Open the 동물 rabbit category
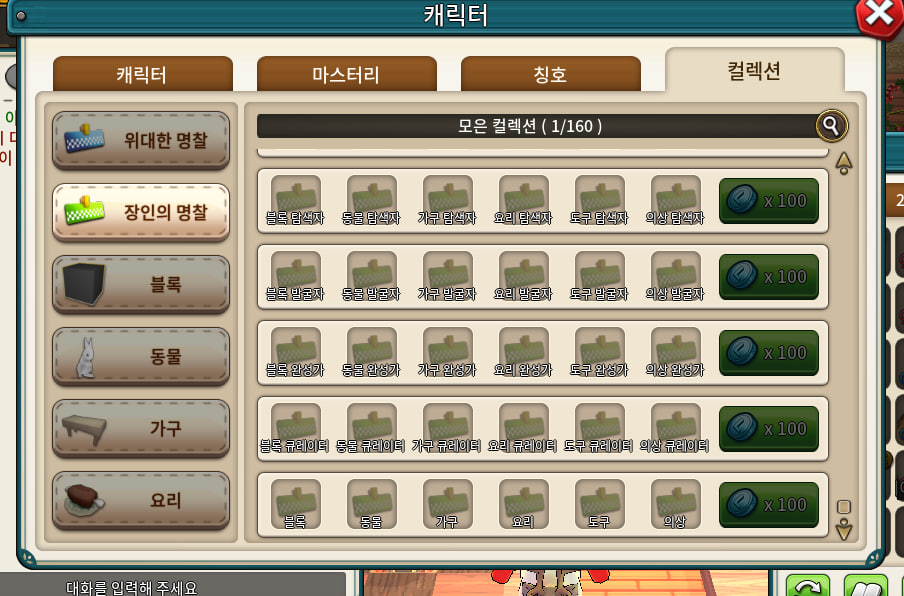This screenshot has width=904, height=596. (141, 356)
